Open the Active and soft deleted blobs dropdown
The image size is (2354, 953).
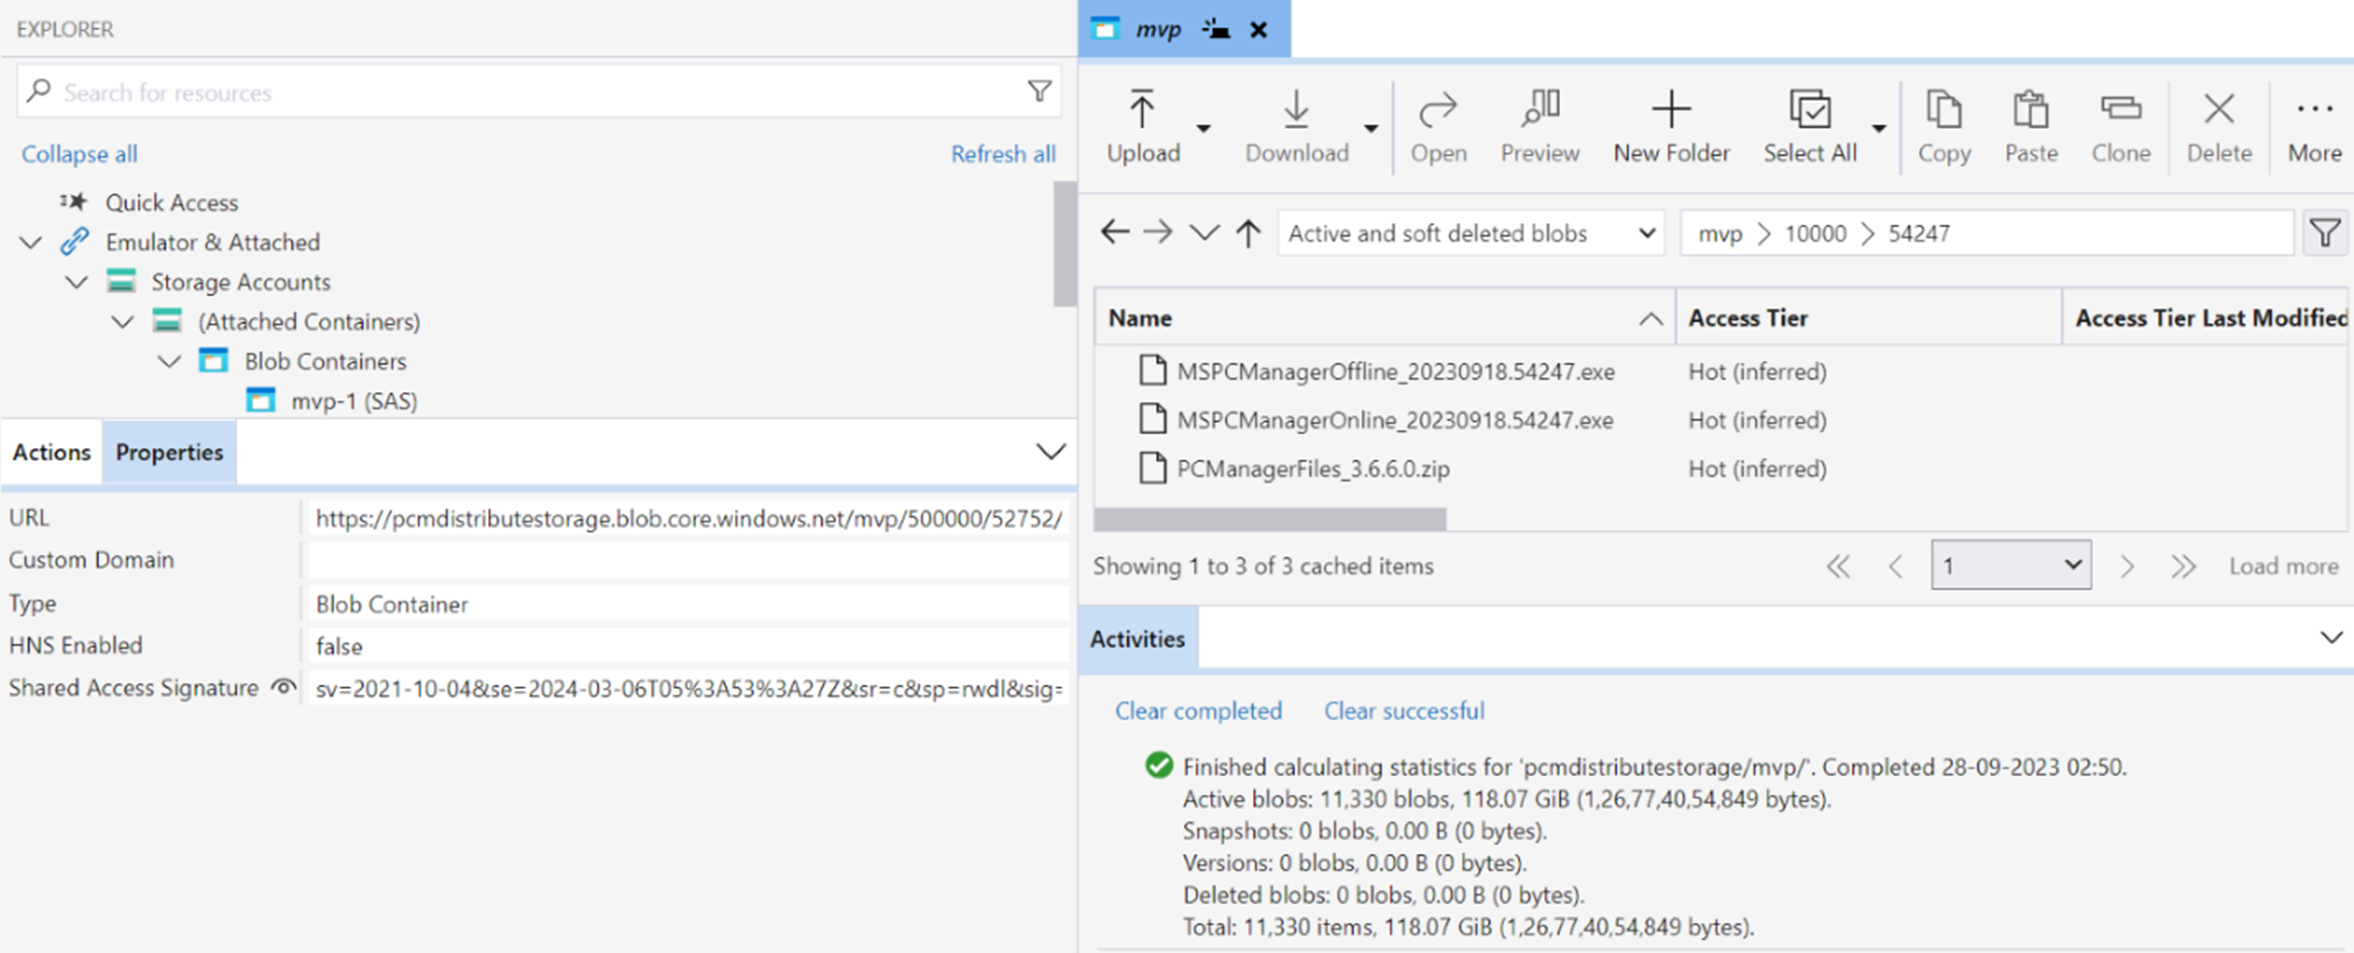[x=1470, y=233]
